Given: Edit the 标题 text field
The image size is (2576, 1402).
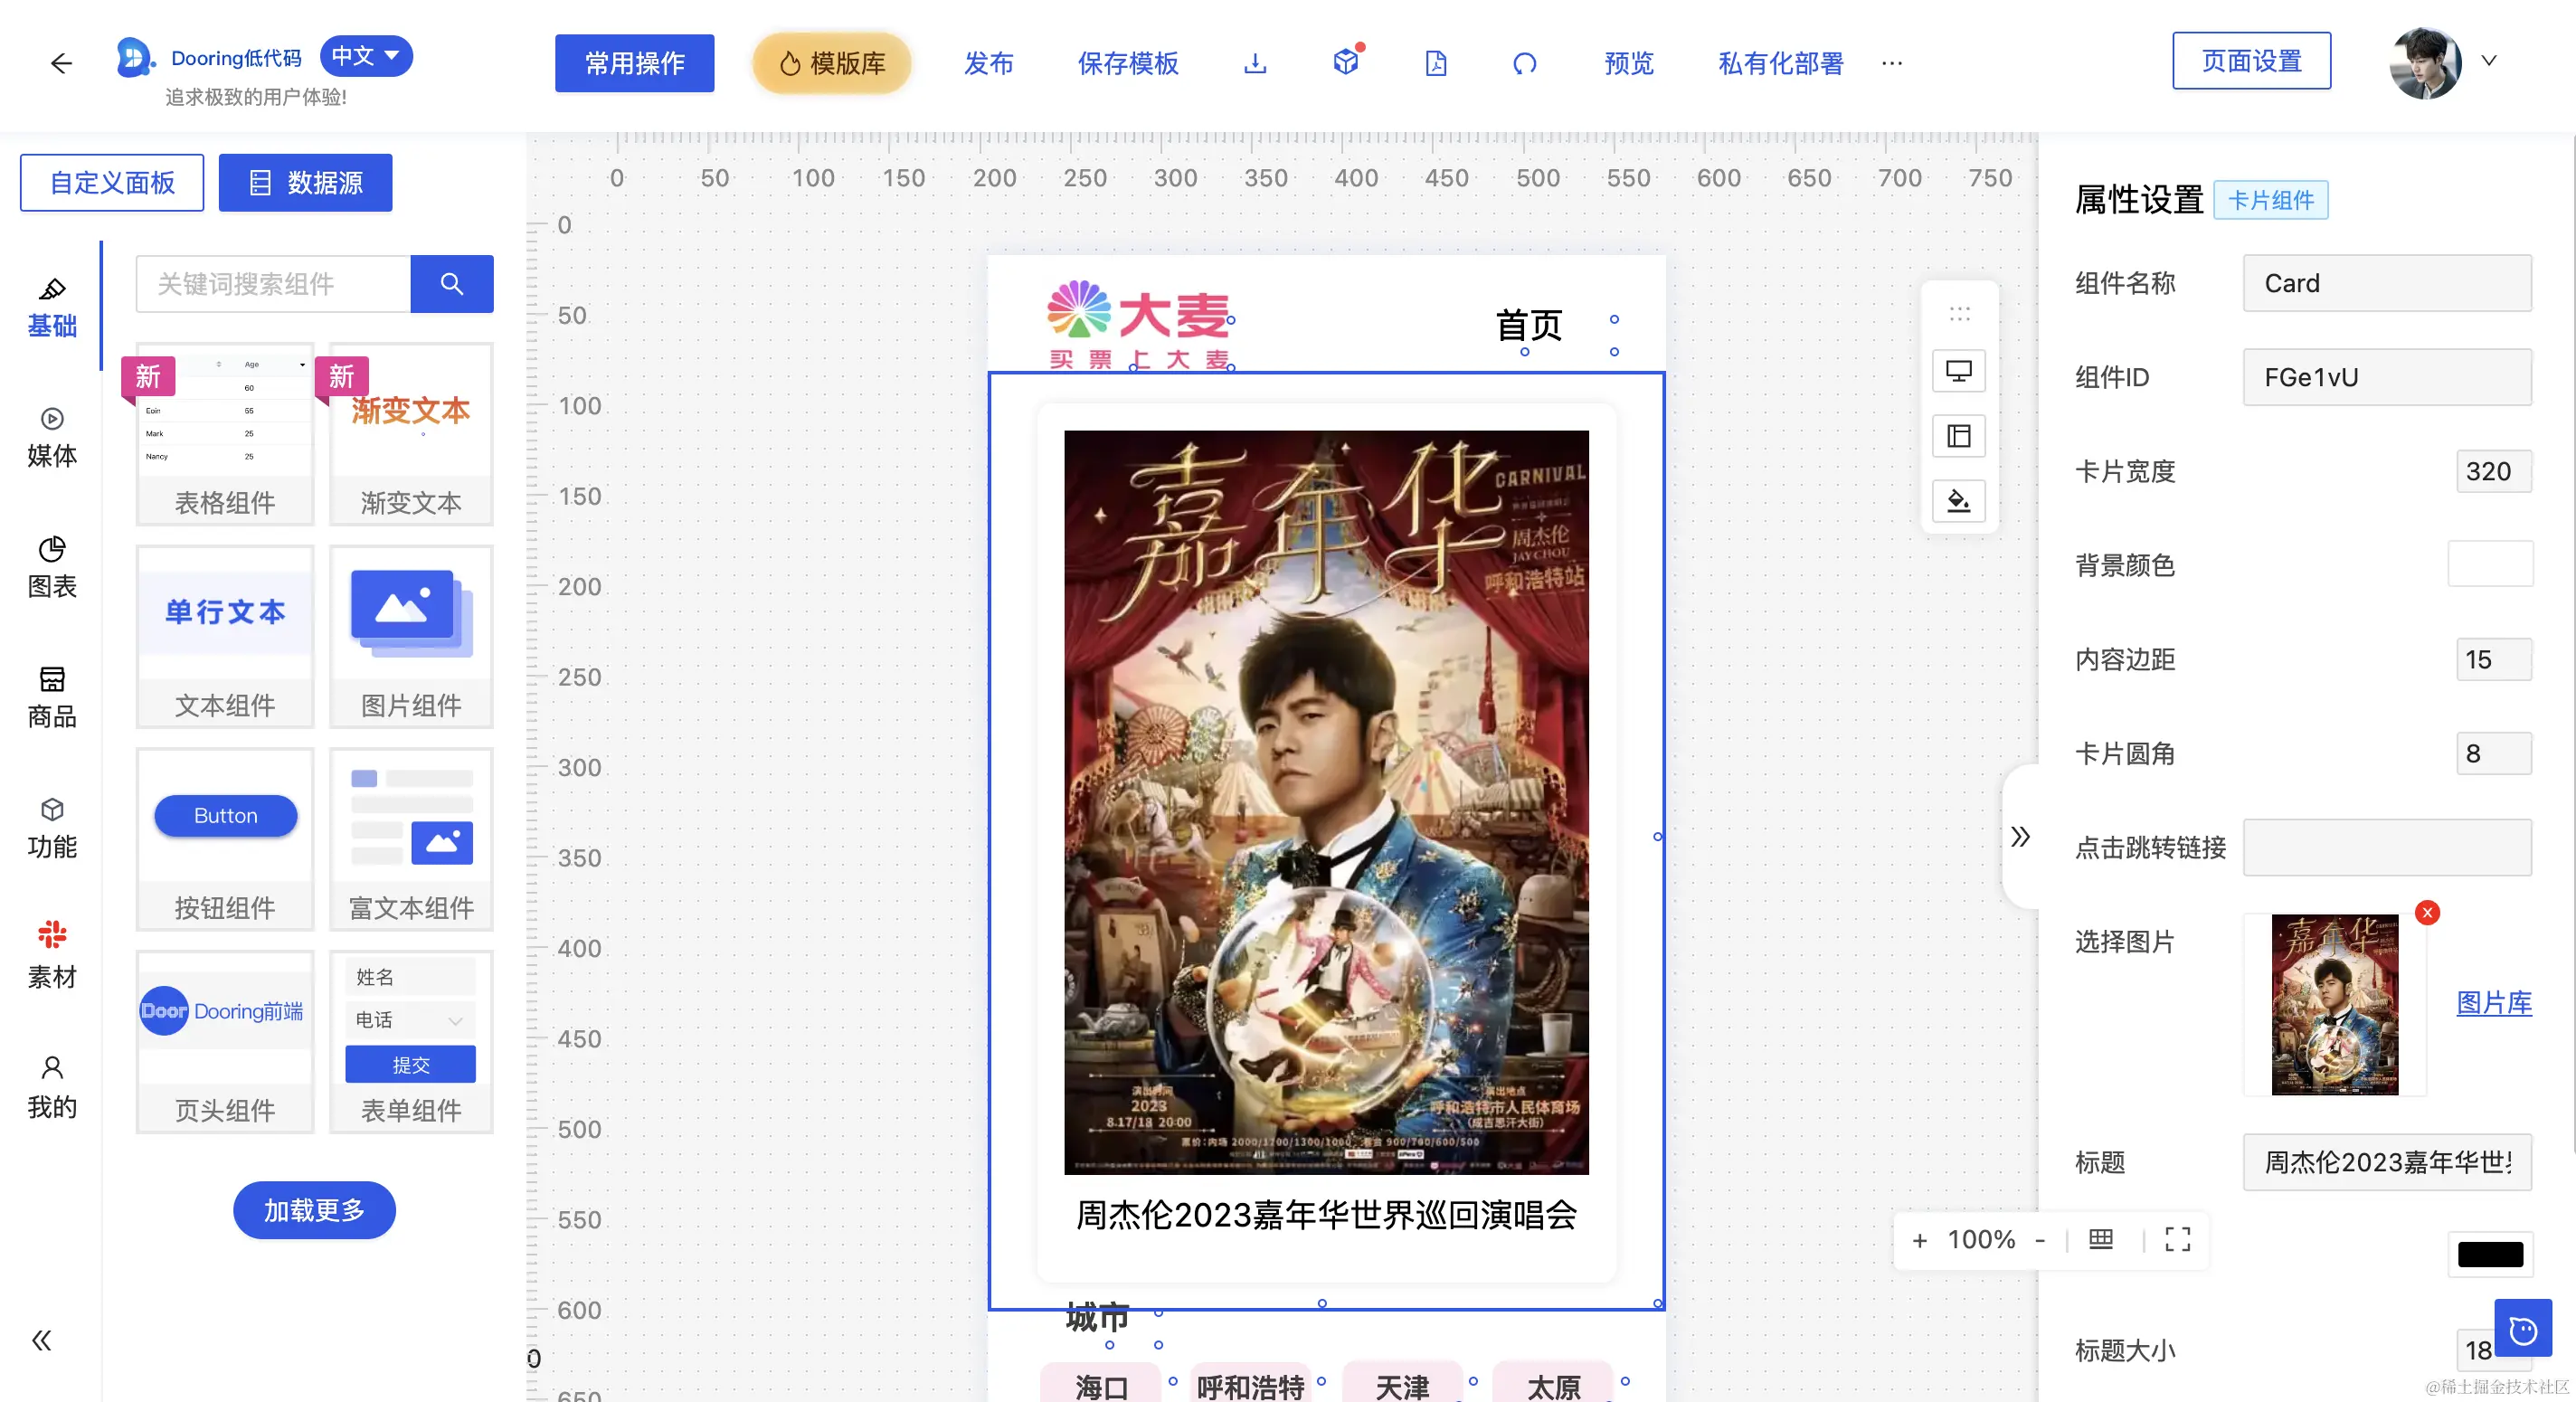Looking at the screenshot, I should 2387,1161.
